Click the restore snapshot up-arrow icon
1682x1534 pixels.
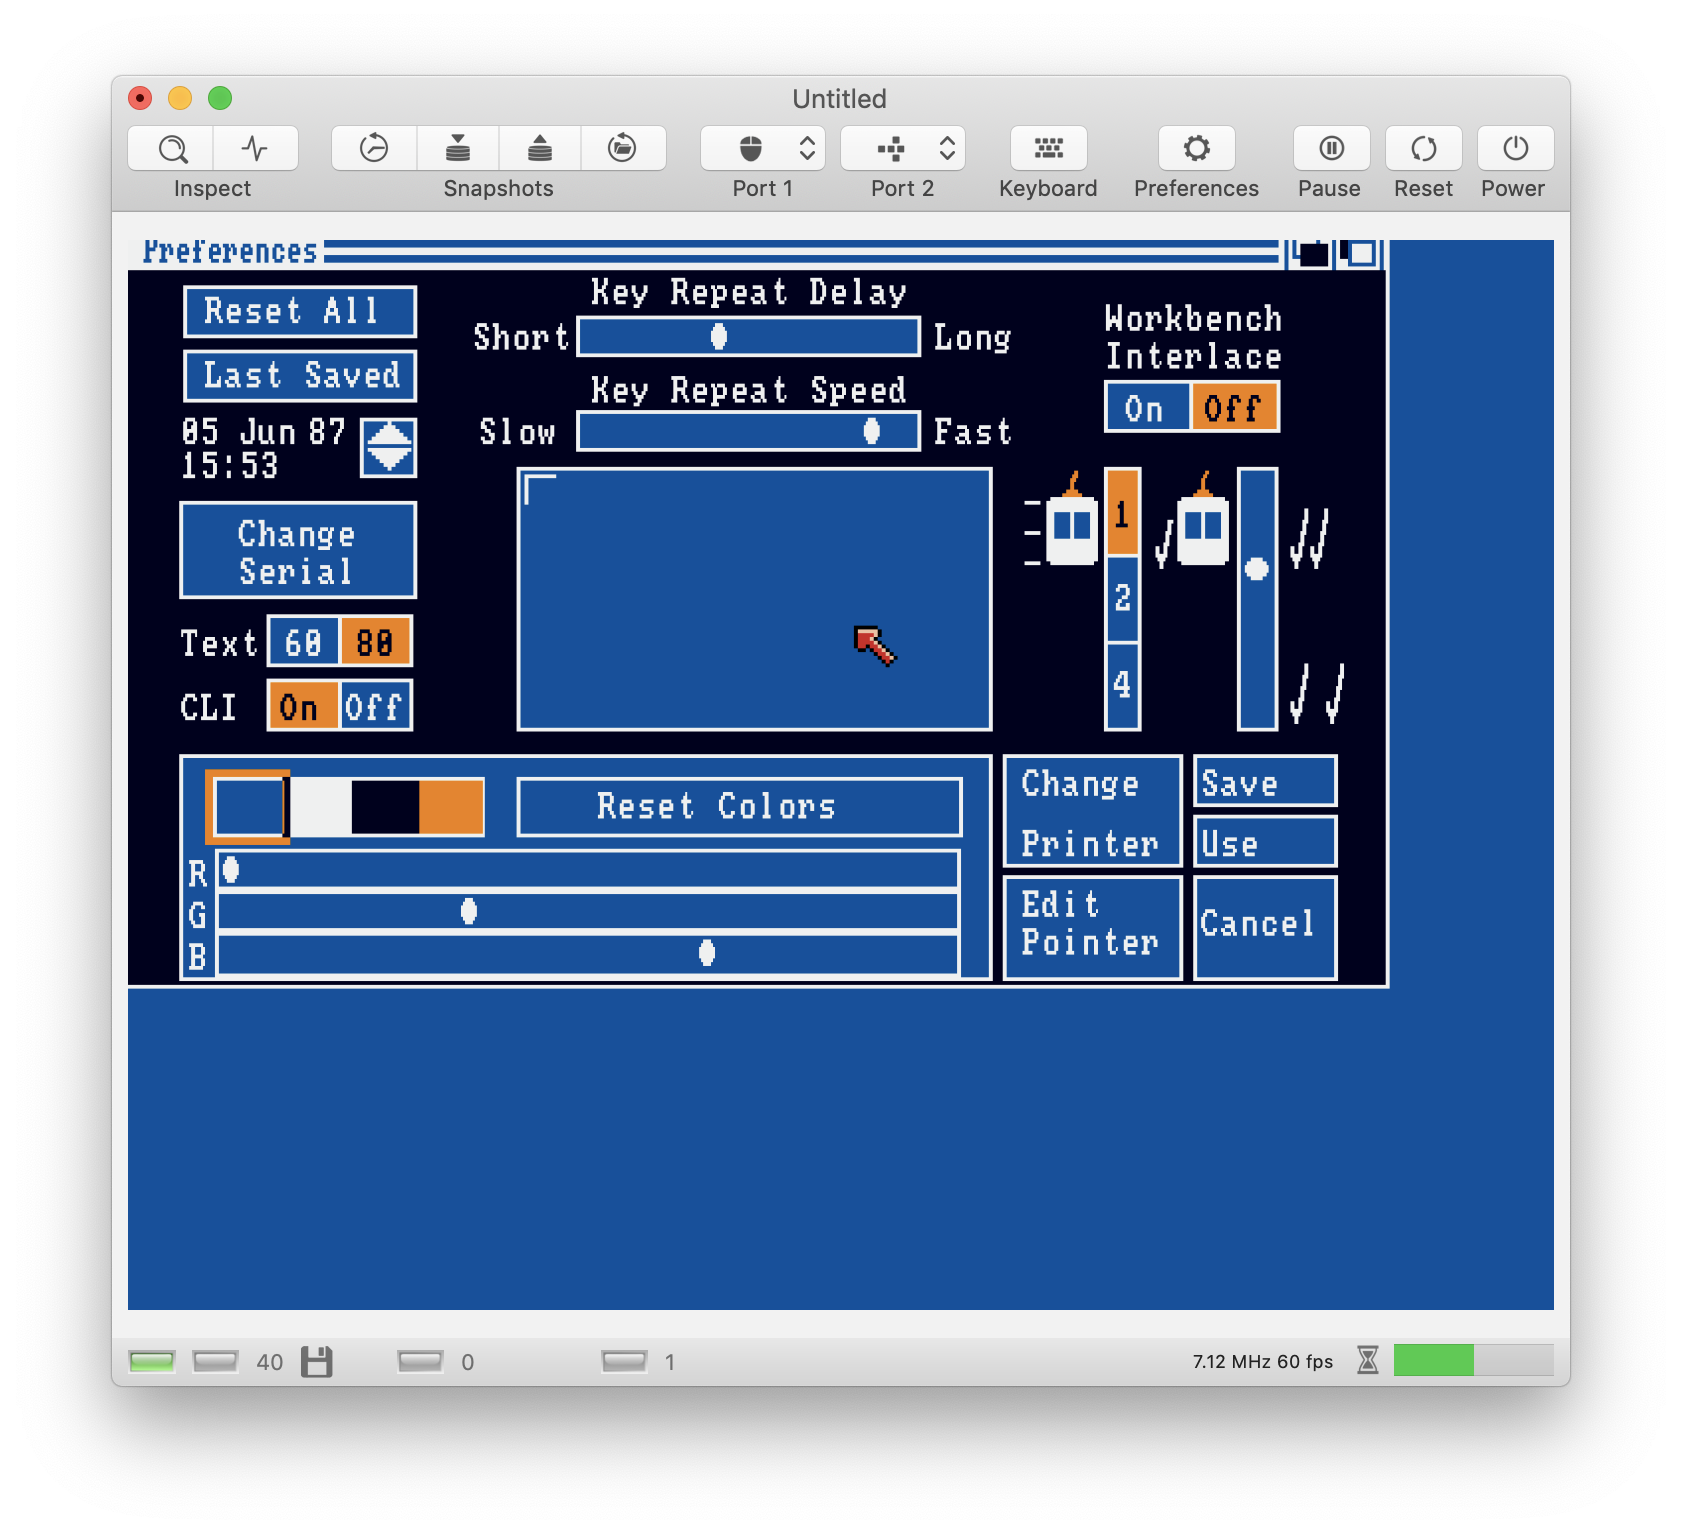[x=540, y=149]
